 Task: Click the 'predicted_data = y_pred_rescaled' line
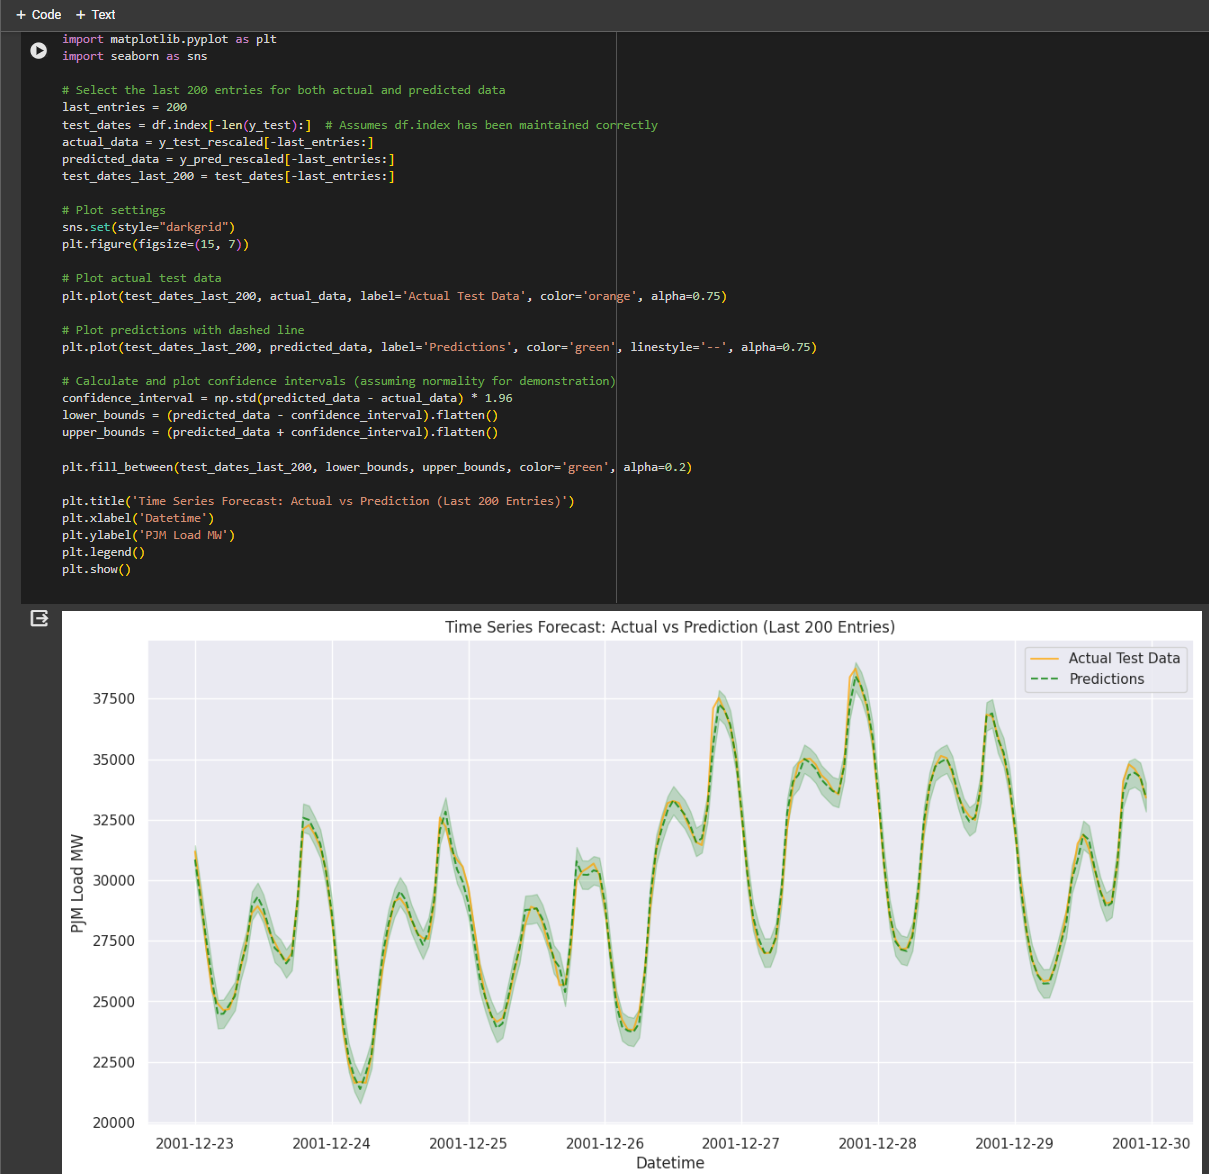point(228,159)
